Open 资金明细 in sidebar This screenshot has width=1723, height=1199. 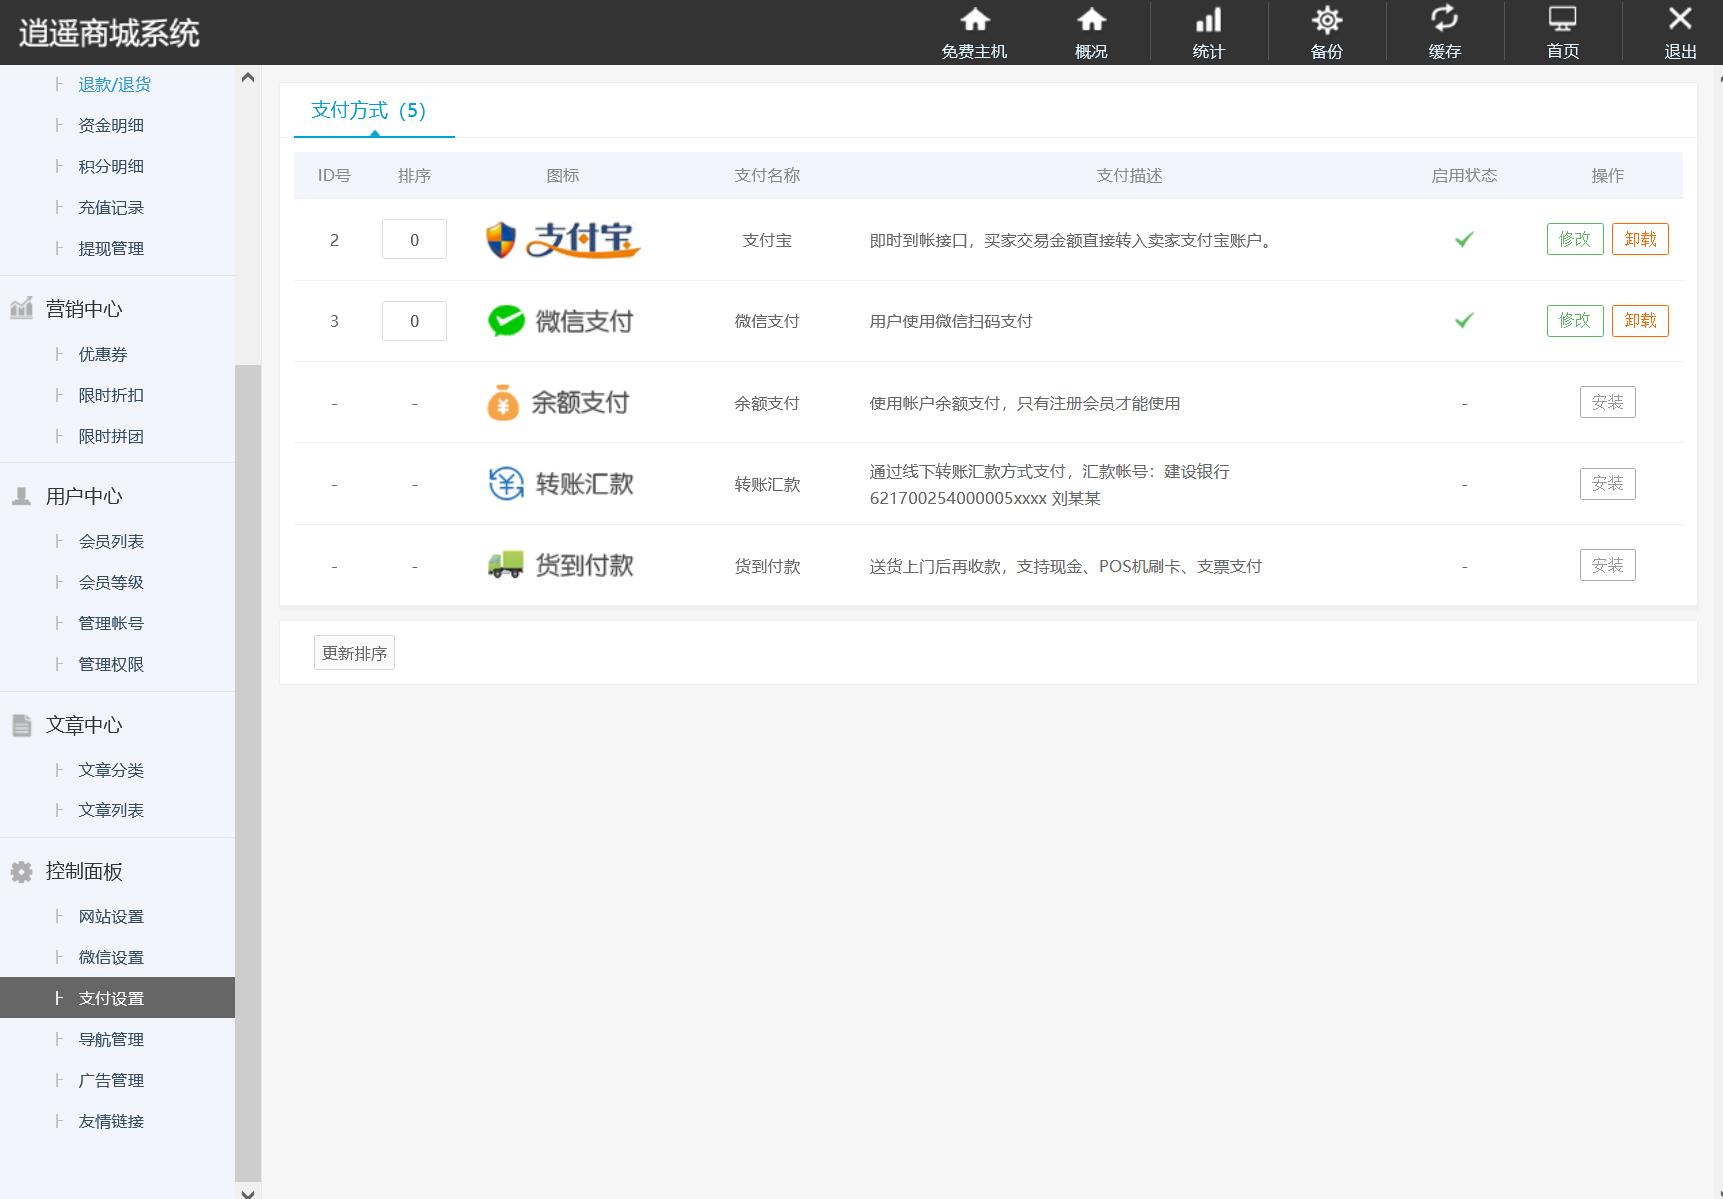point(111,126)
